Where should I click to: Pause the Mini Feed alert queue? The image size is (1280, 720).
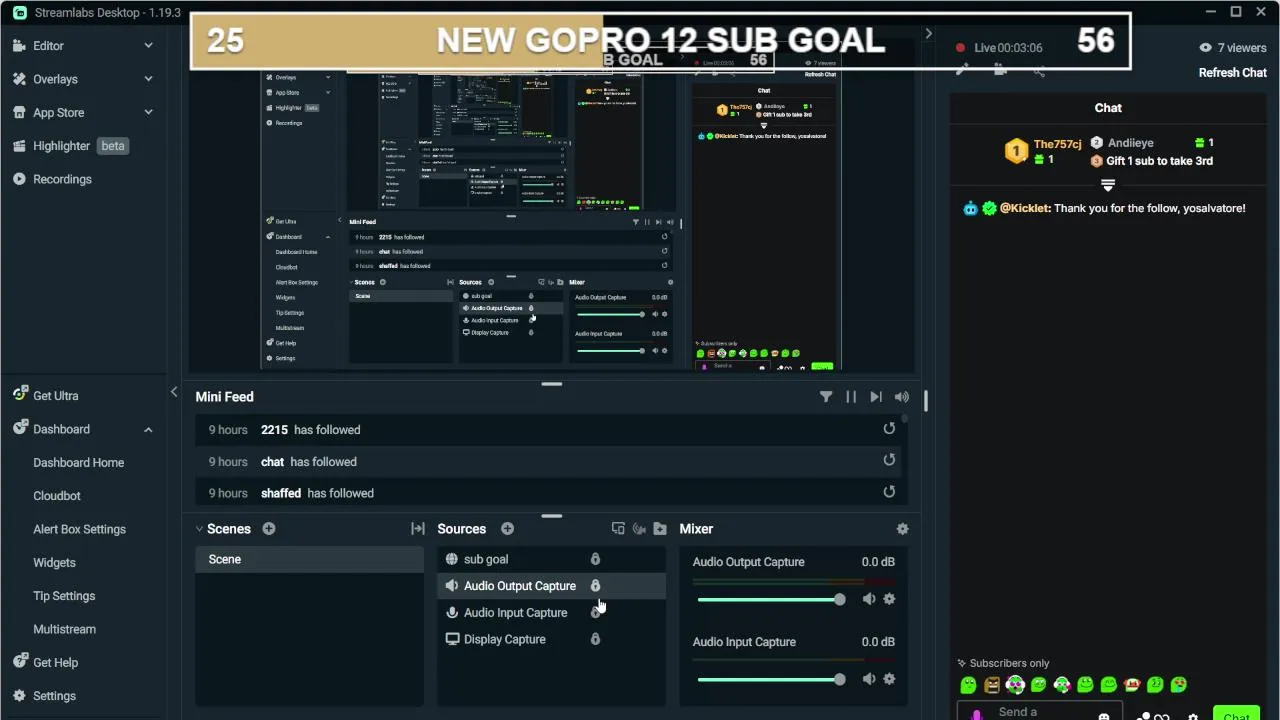(x=851, y=397)
